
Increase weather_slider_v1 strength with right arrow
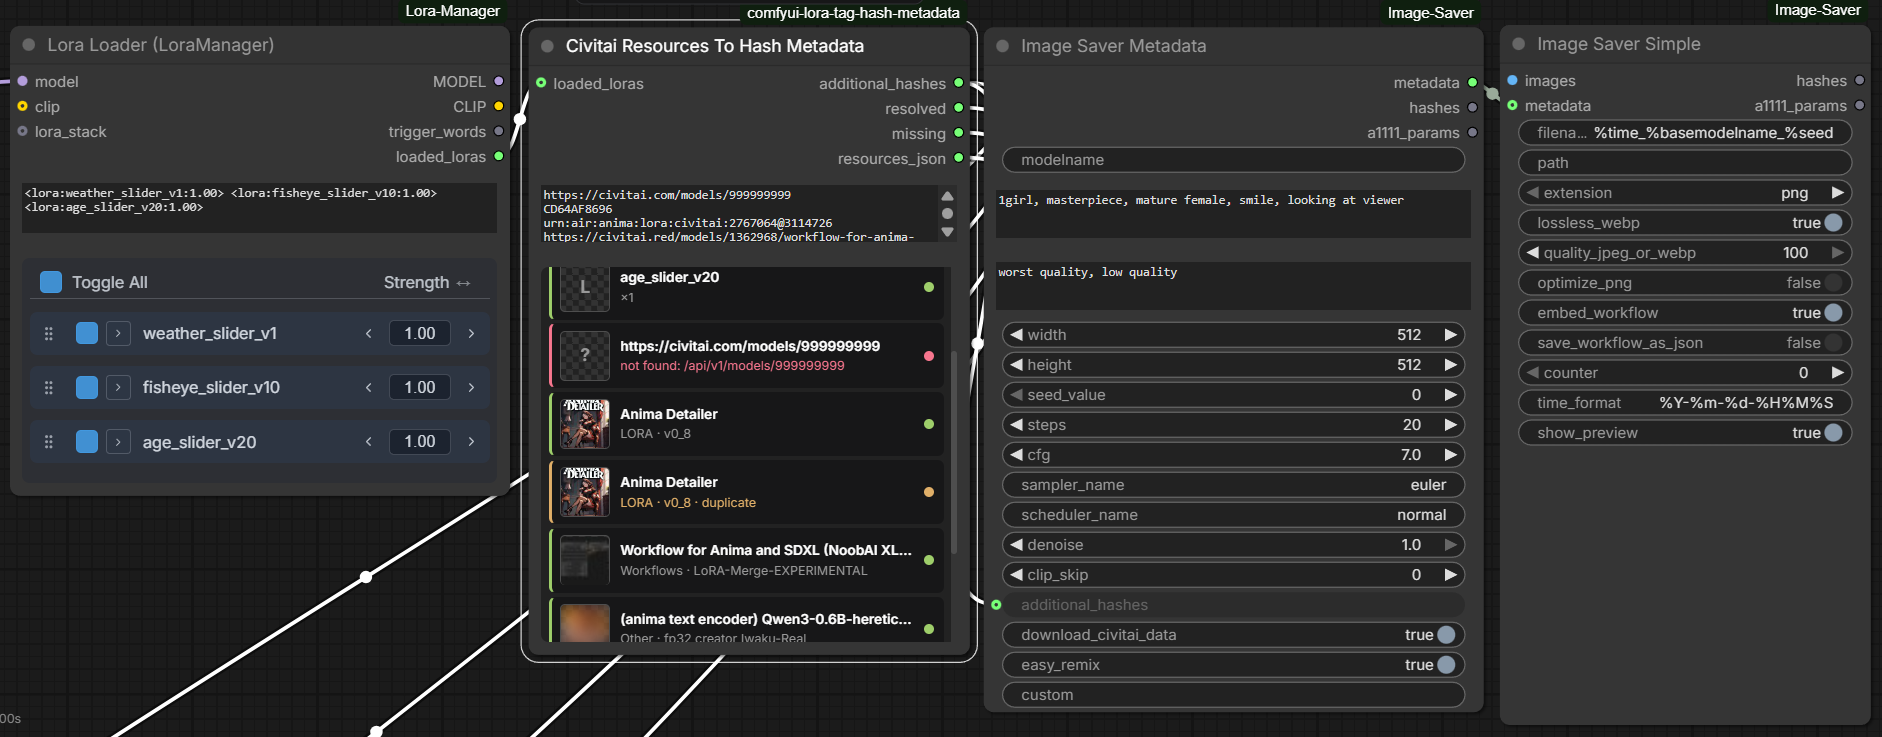(x=471, y=333)
